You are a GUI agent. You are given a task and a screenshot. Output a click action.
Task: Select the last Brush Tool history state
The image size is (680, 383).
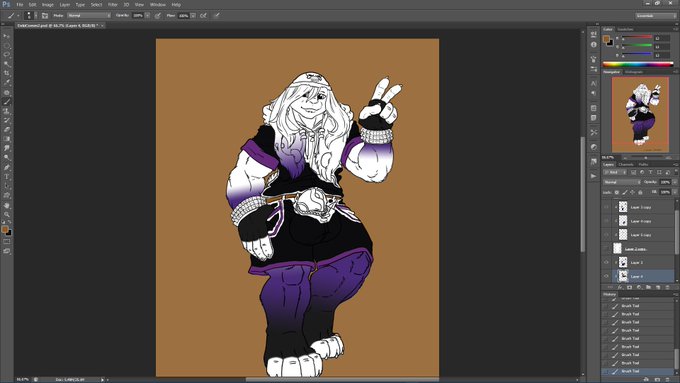(638, 371)
